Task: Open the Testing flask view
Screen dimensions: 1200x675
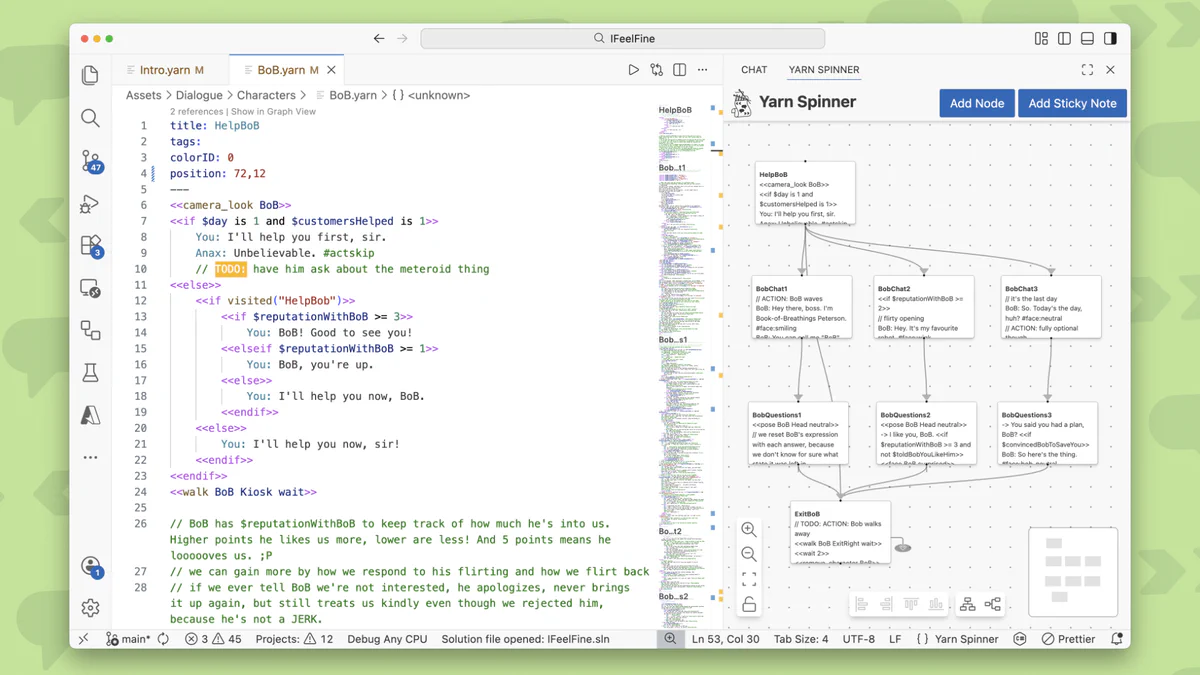Action: 91,373
